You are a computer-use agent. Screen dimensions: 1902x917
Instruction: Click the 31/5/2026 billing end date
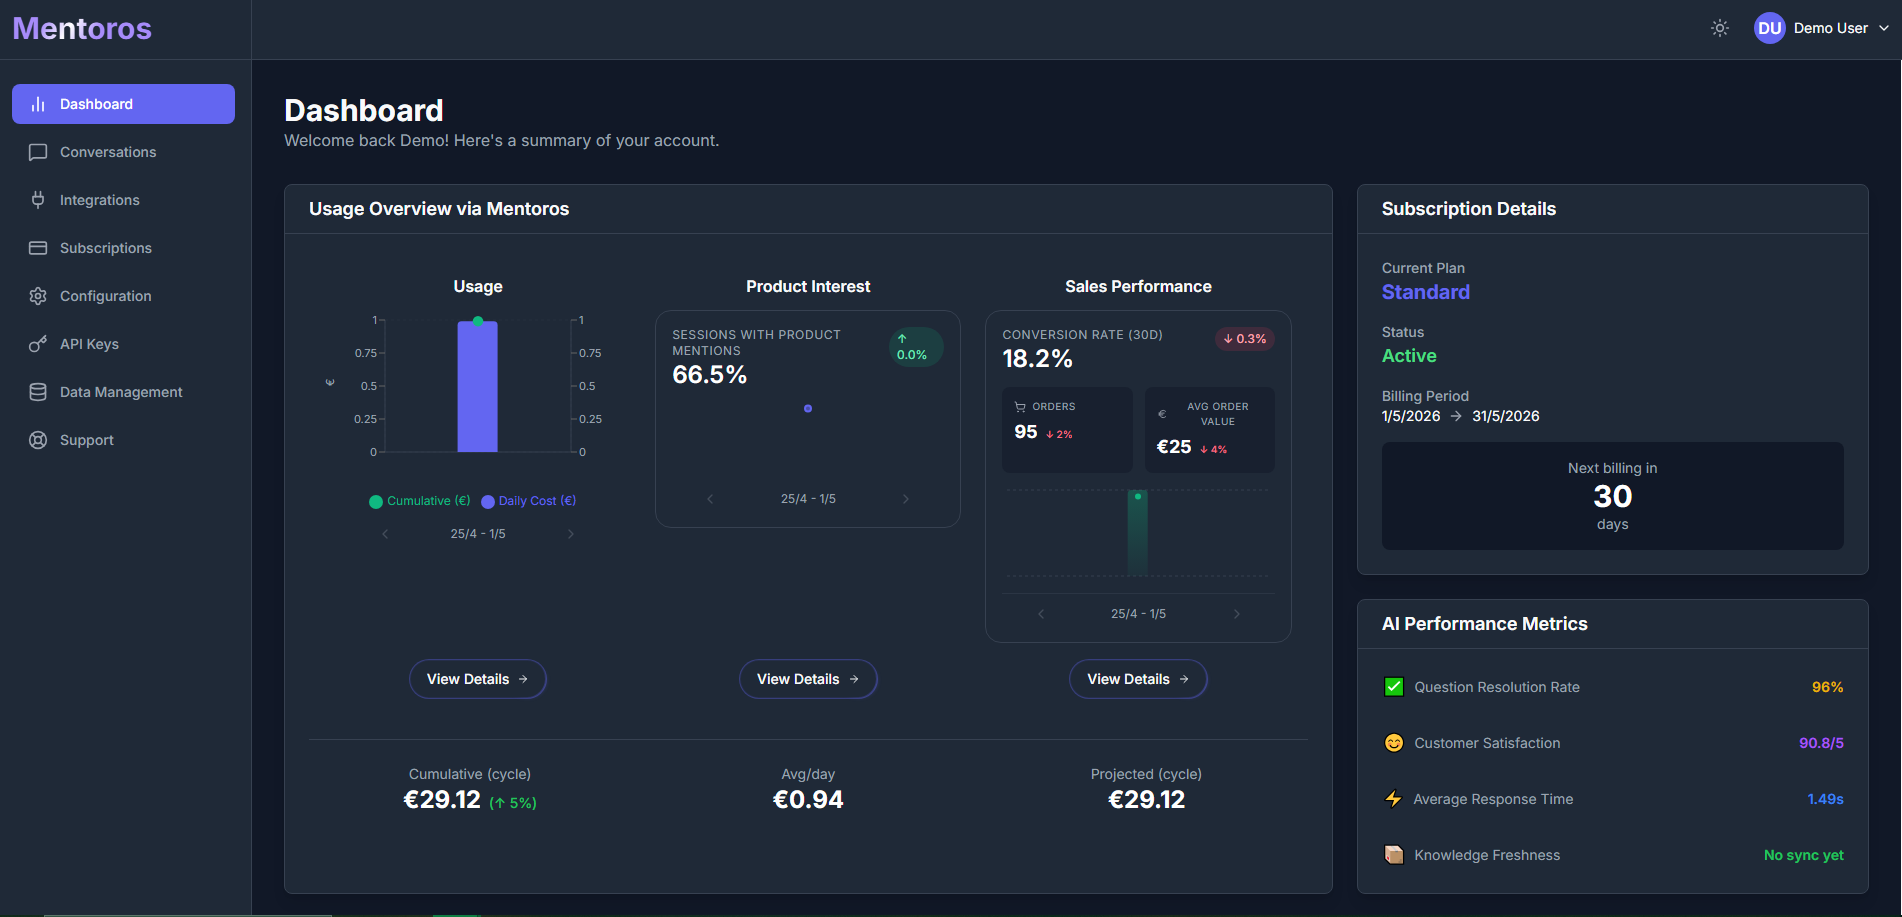point(1506,416)
